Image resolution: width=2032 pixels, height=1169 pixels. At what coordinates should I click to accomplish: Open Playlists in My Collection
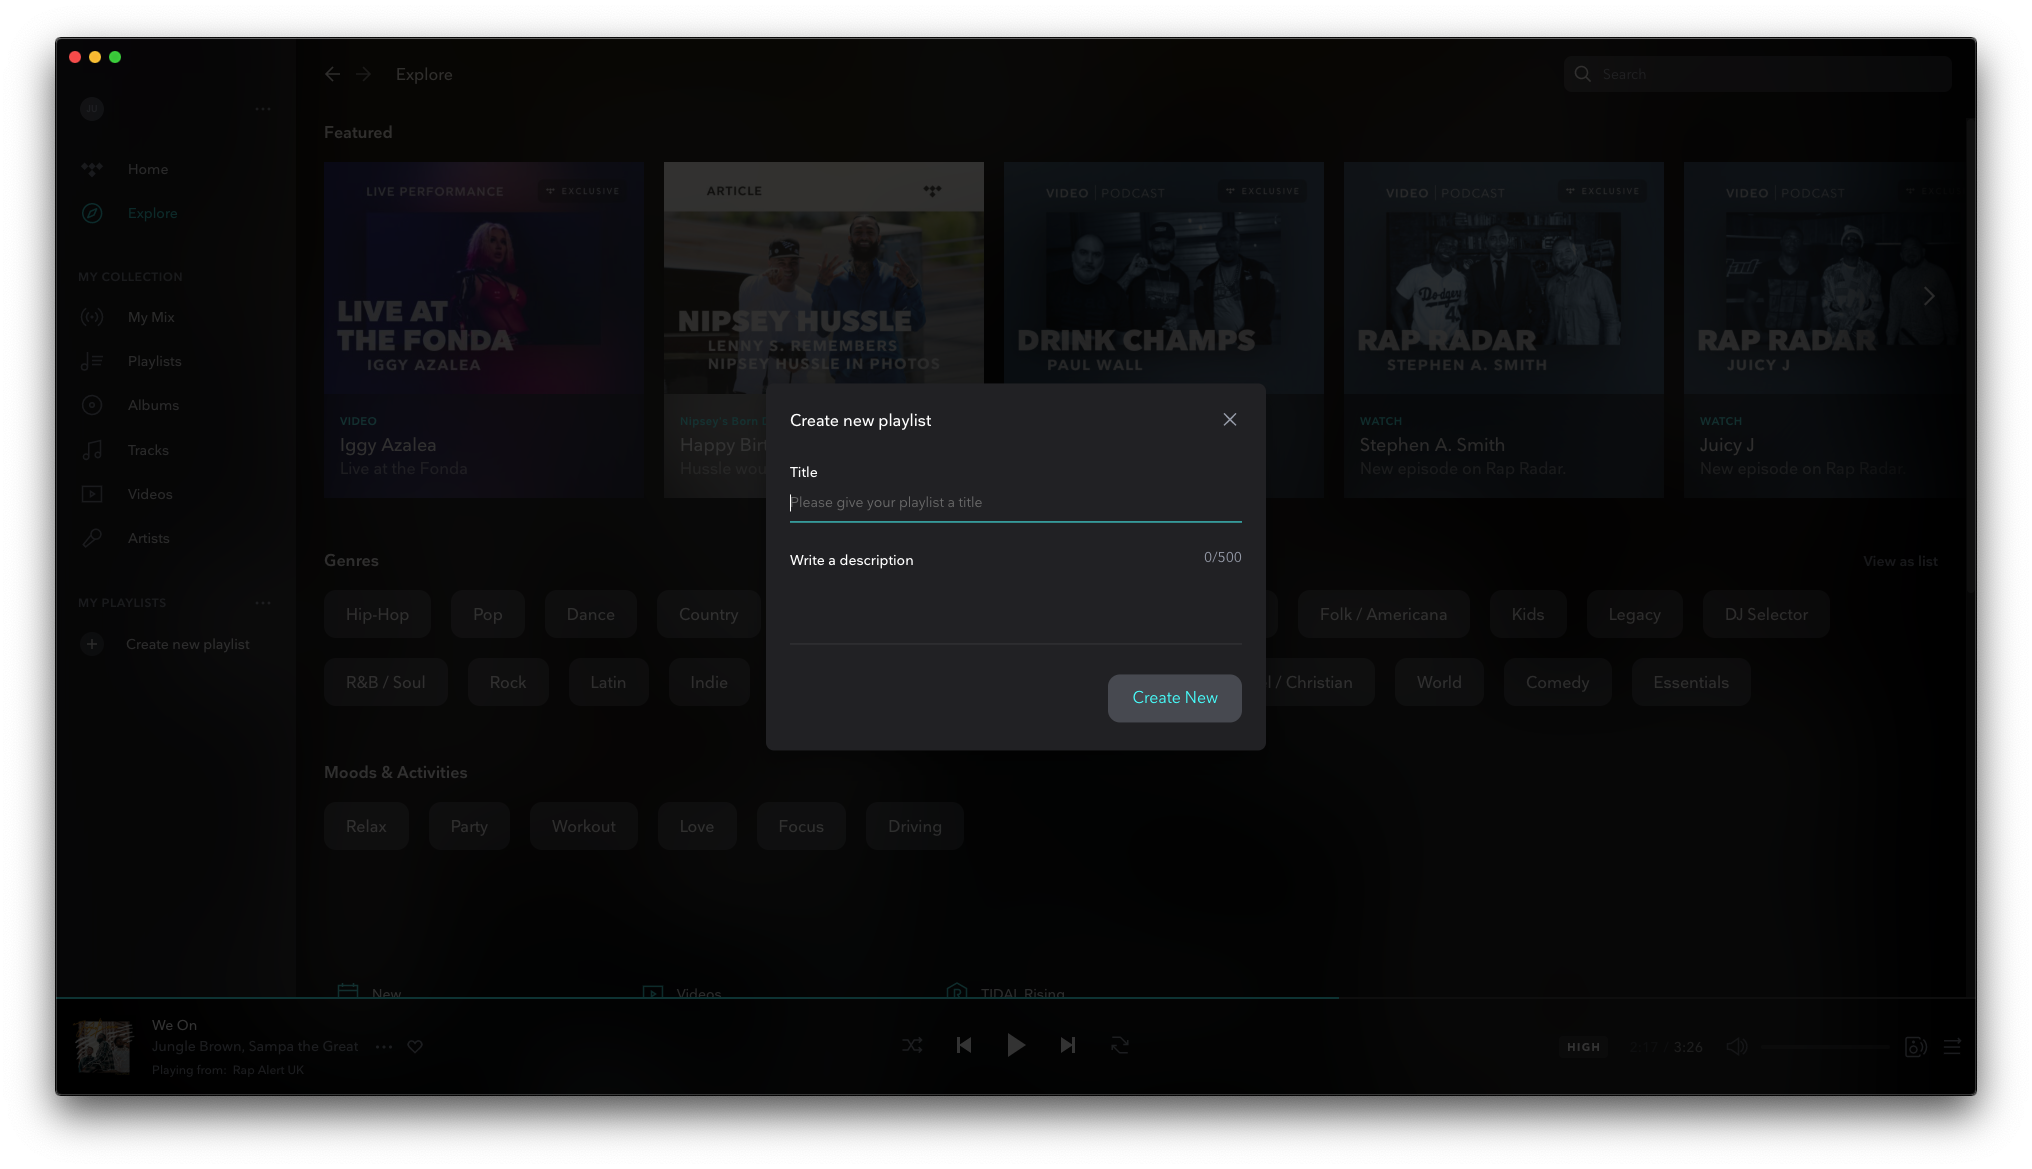tap(154, 362)
